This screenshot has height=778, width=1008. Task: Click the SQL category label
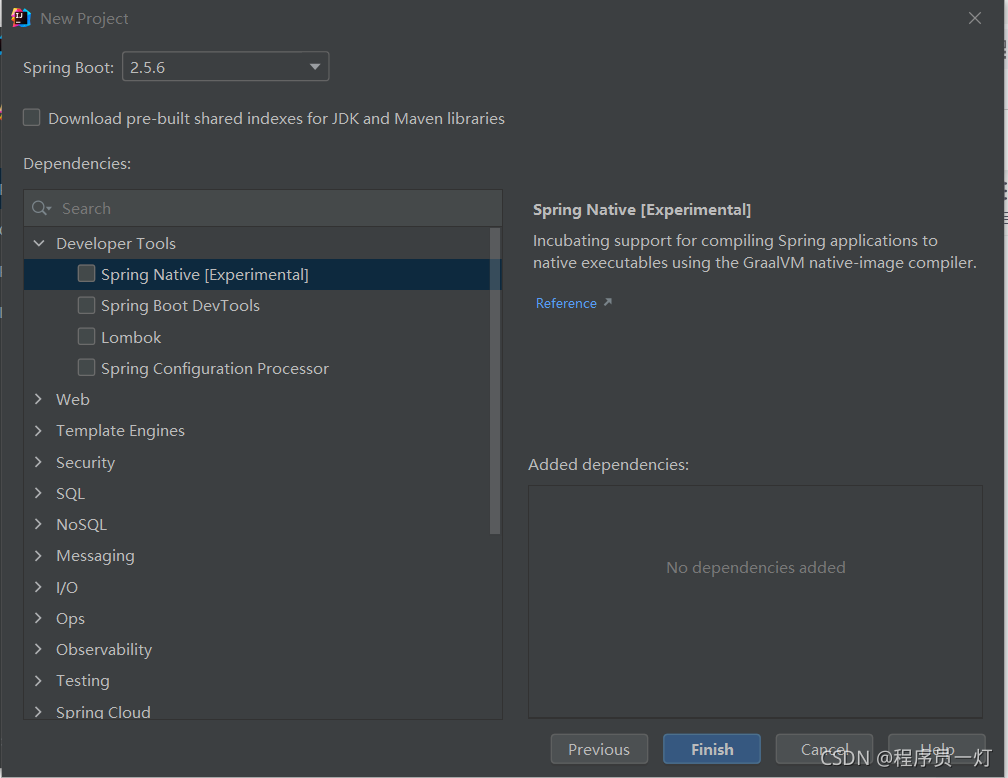70,493
